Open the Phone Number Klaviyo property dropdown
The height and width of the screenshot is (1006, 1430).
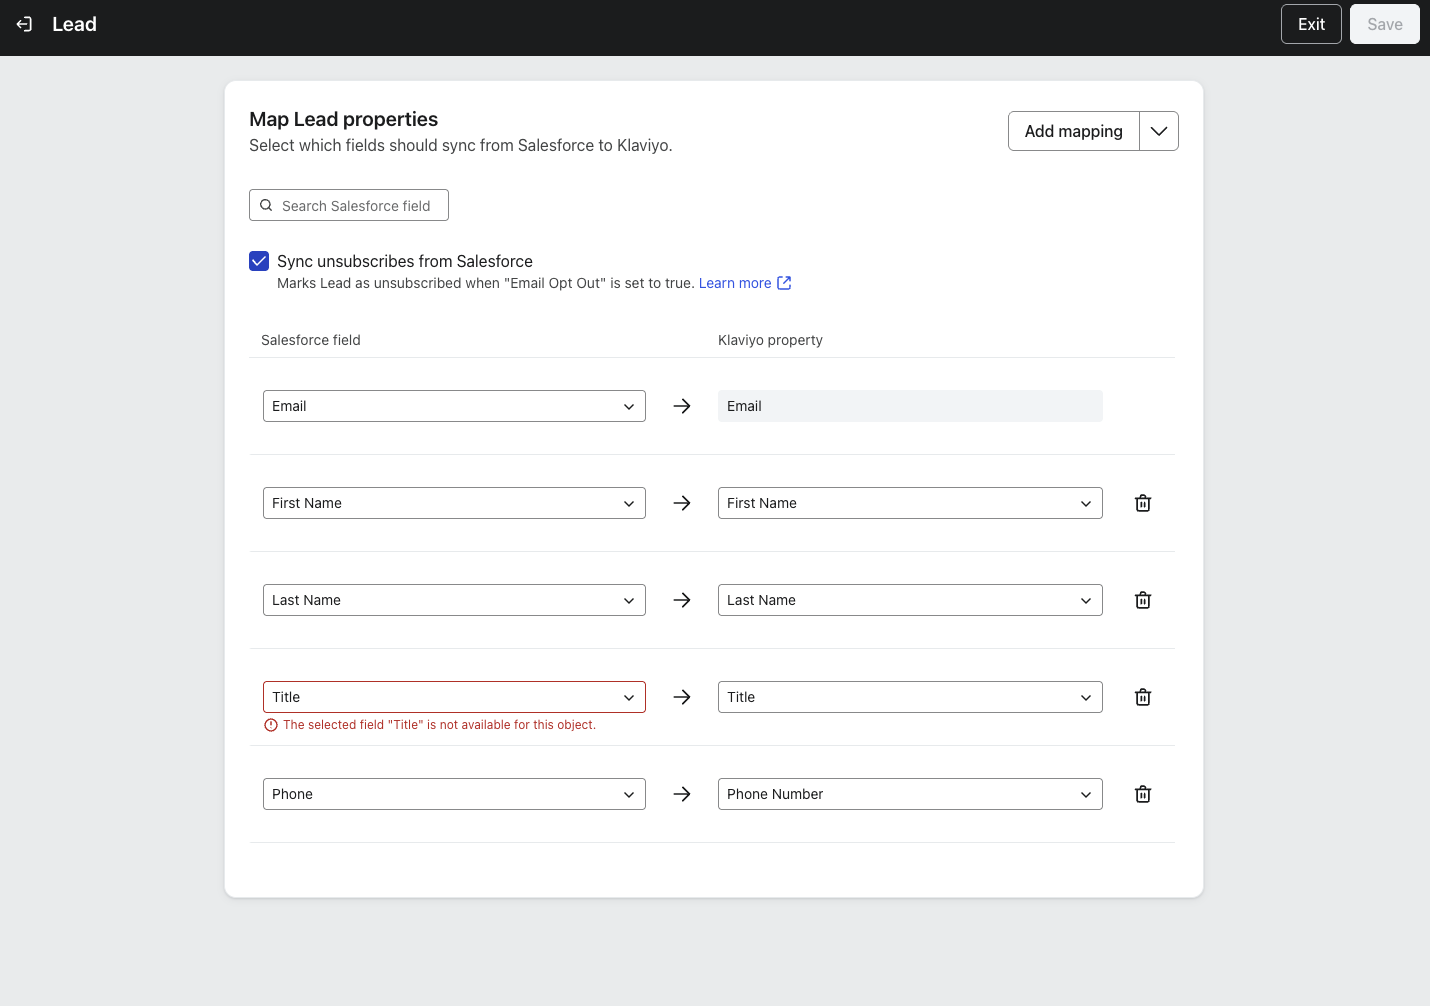tap(909, 794)
